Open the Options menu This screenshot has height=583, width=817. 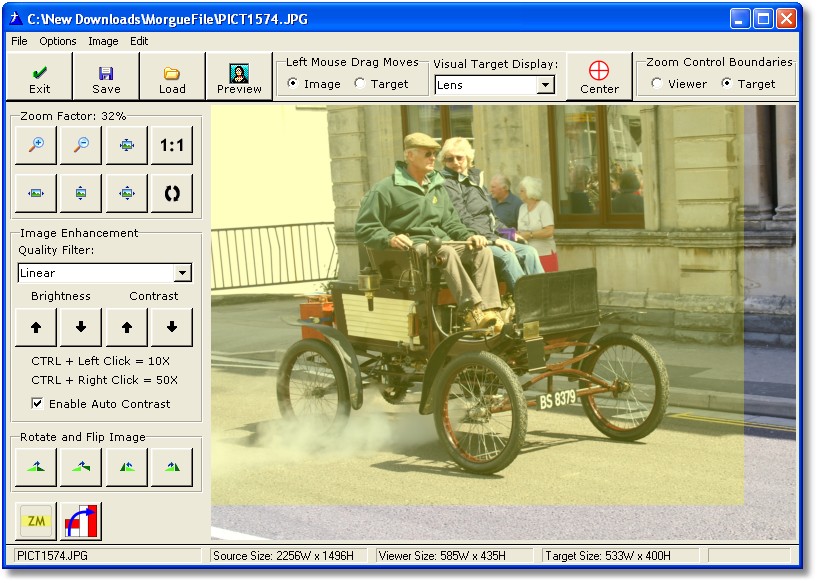tap(58, 41)
